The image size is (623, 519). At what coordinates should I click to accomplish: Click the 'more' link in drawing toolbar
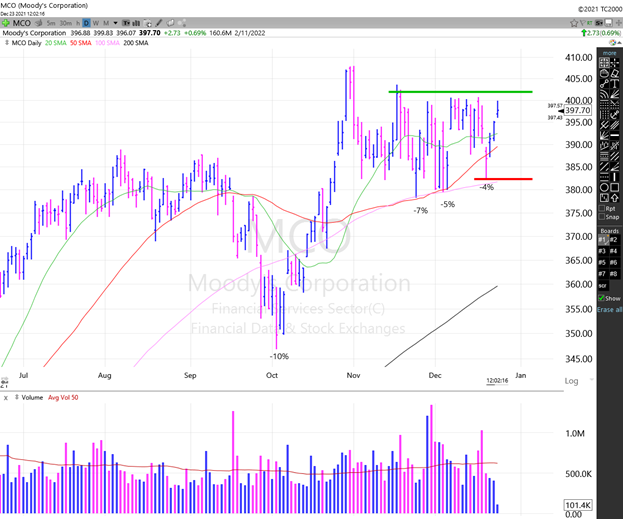(x=609, y=53)
